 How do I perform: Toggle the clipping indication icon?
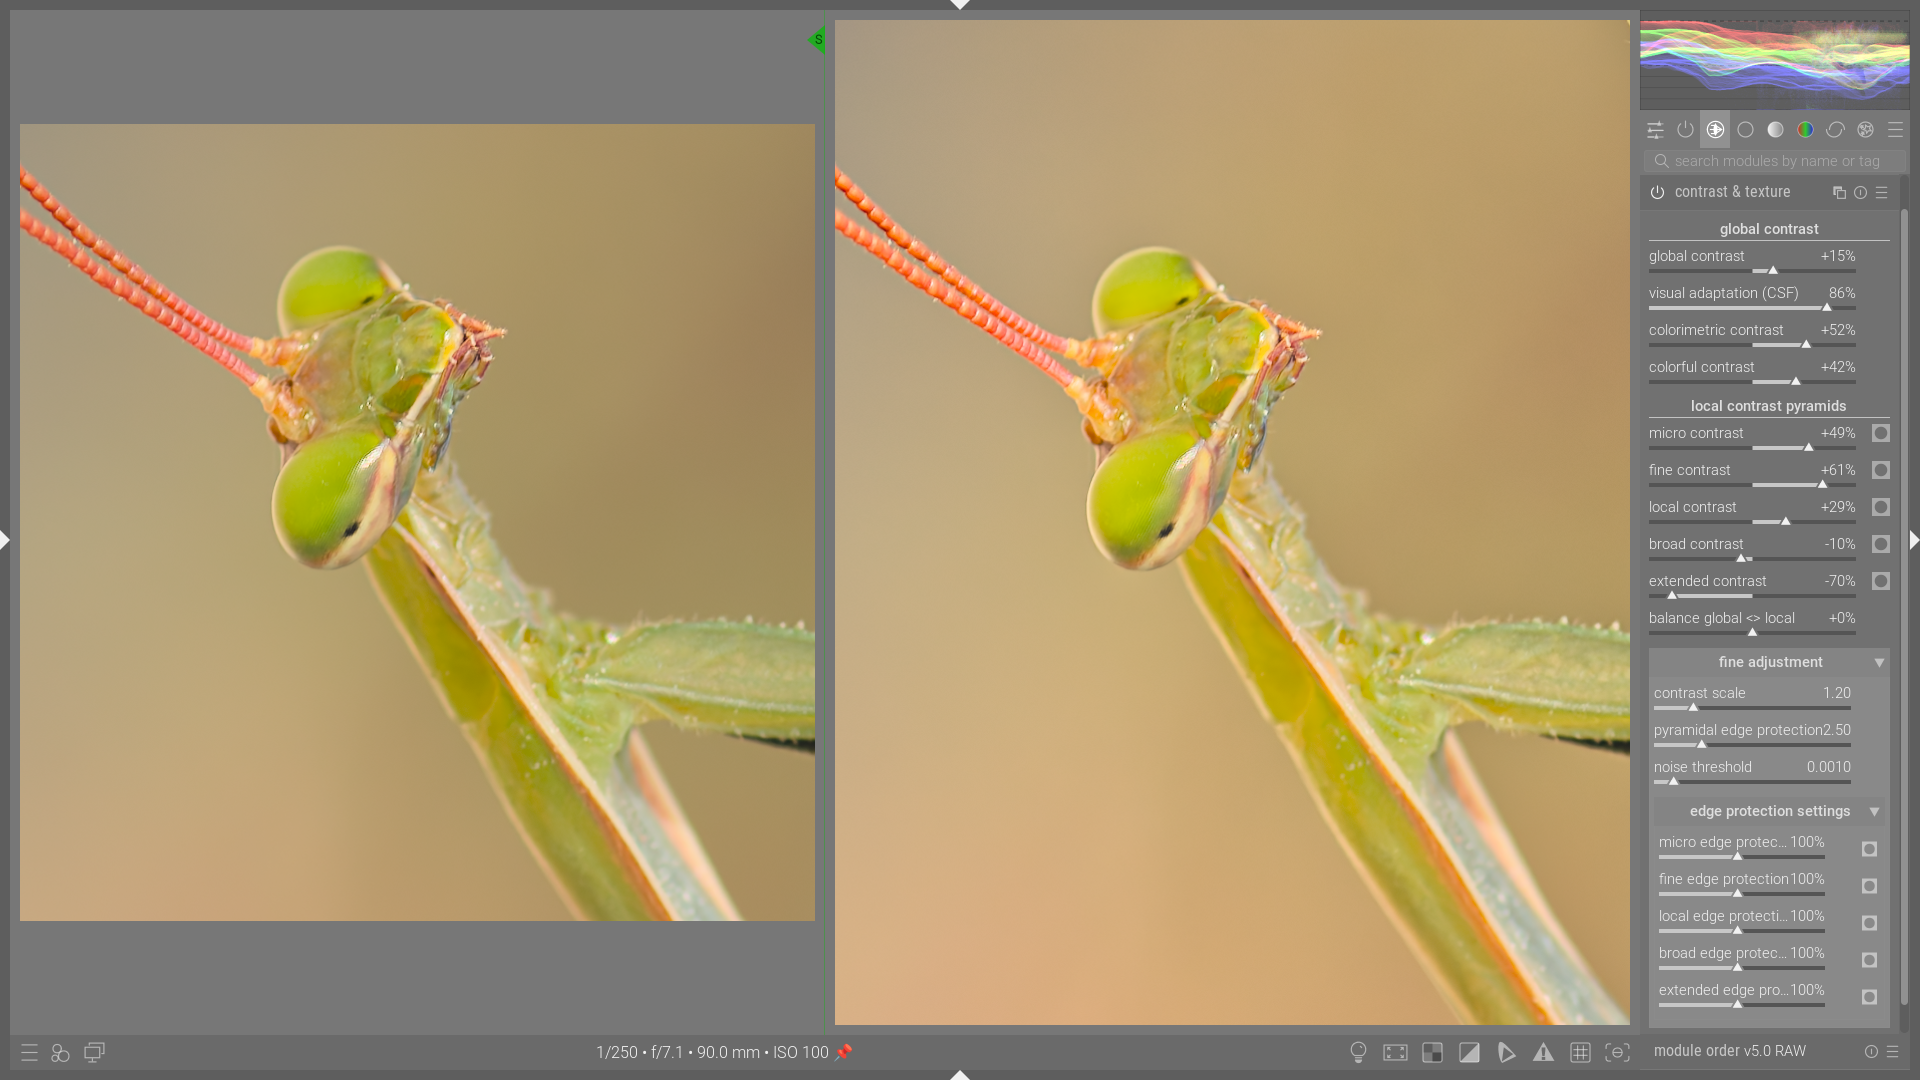(1469, 1052)
